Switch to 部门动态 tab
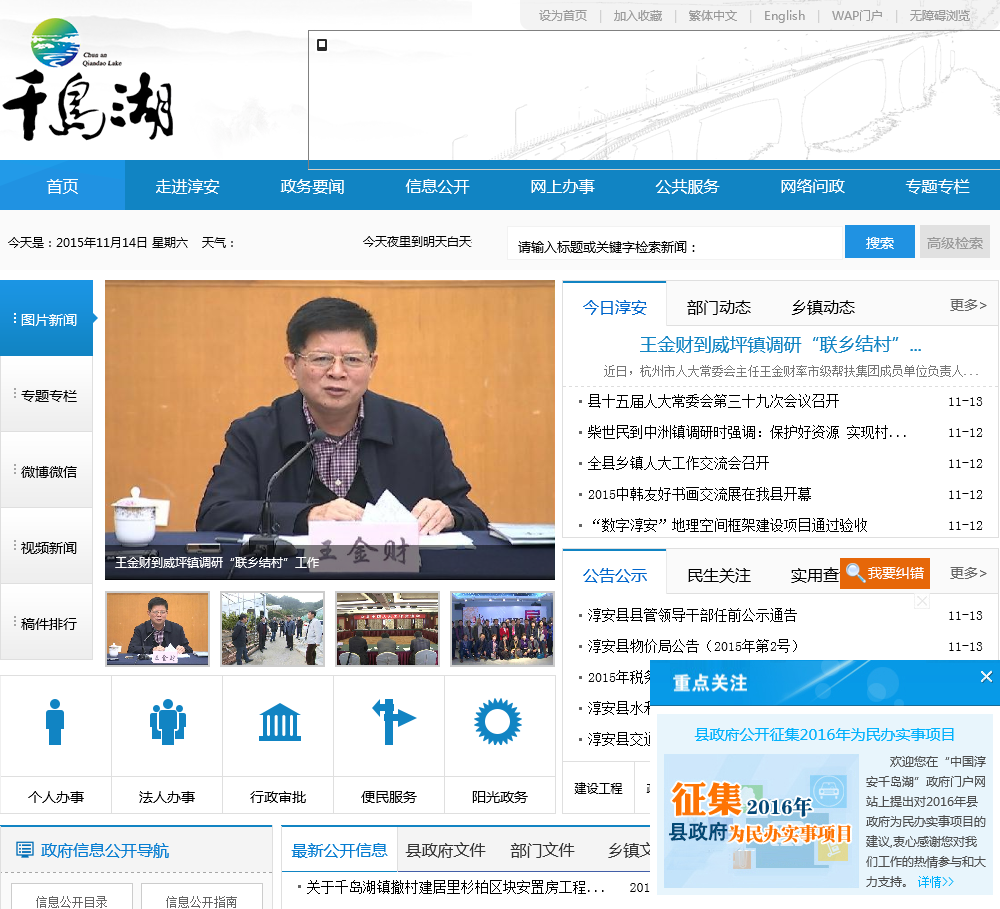This screenshot has width=1000, height=909. (x=719, y=307)
